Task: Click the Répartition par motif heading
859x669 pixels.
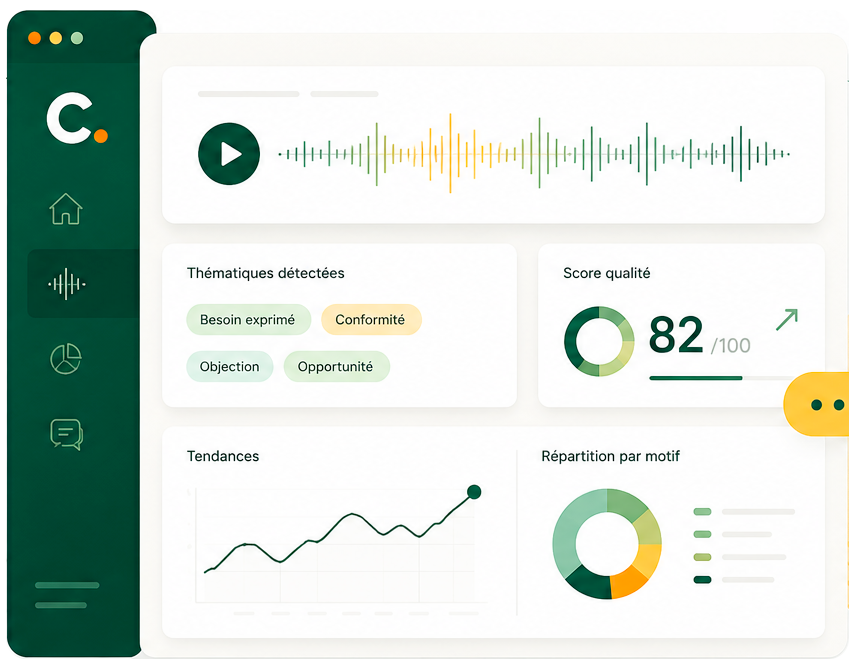Action: (x=610, y=456)
